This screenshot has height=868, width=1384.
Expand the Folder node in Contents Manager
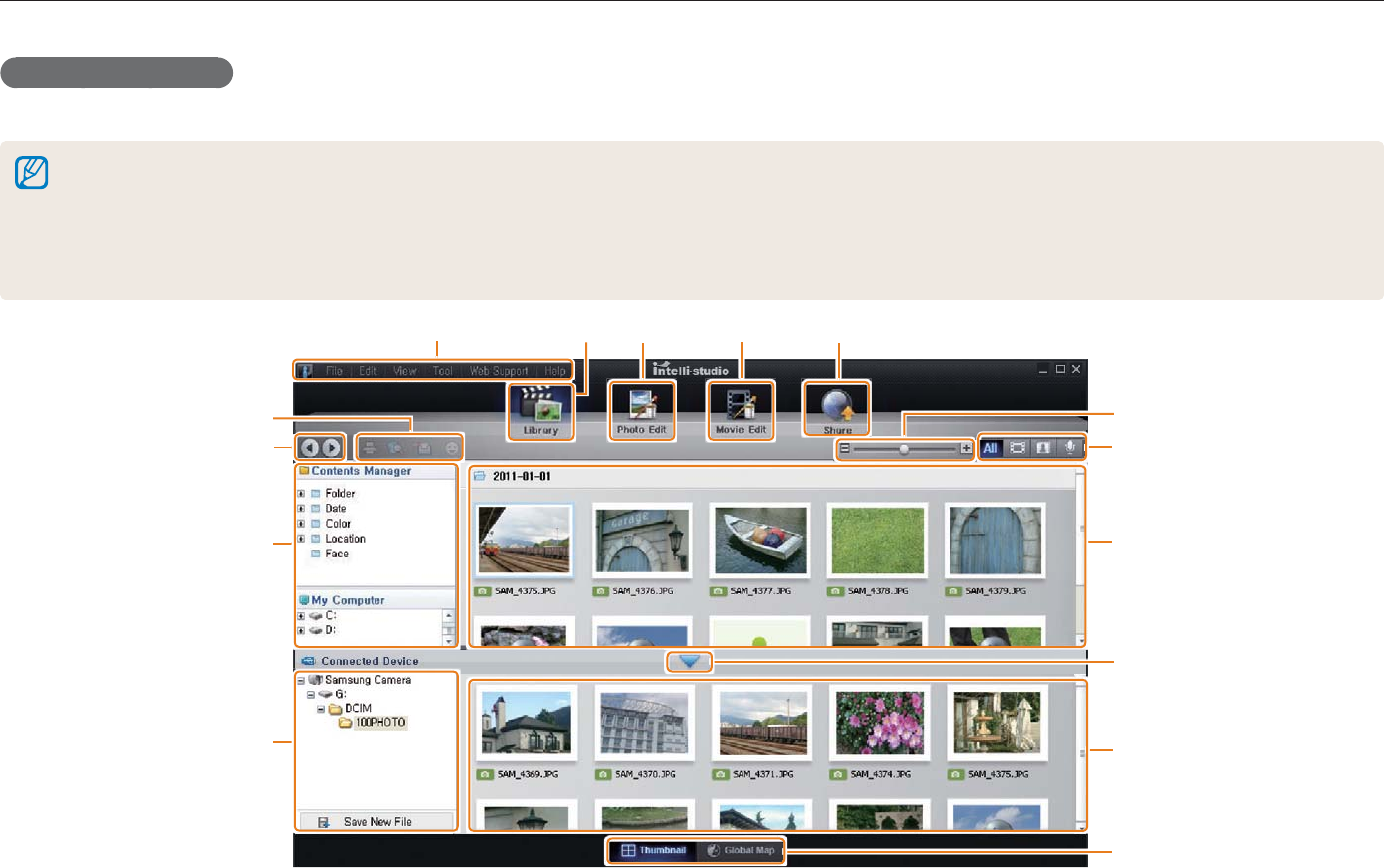point(301,494)
